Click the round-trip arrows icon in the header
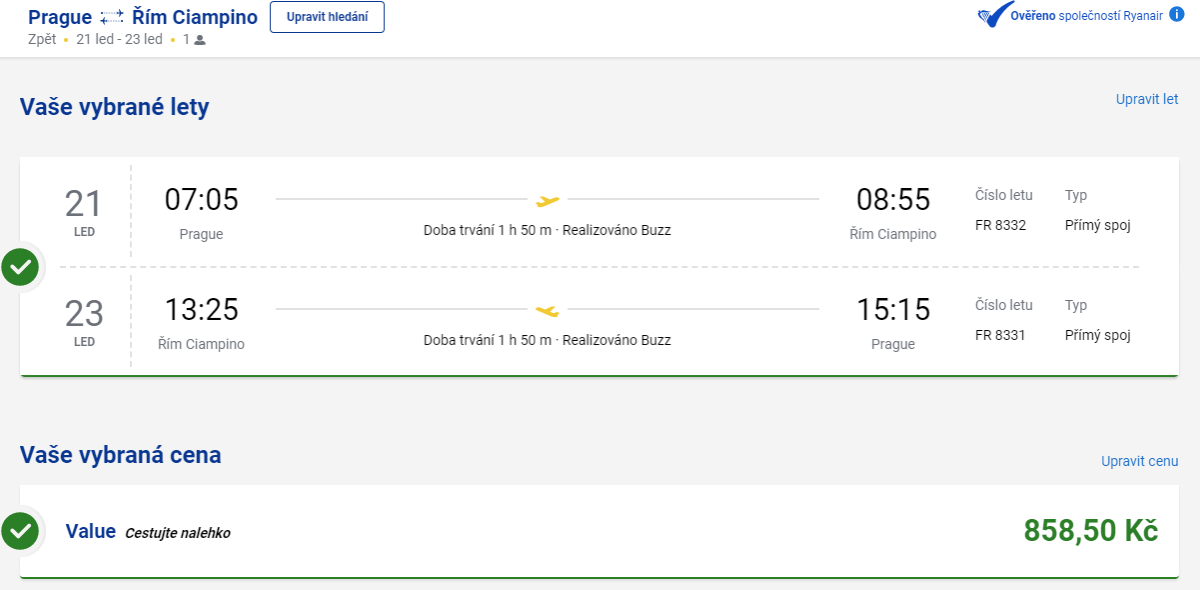Screen dimensions: 1200x590 [113, 17]
